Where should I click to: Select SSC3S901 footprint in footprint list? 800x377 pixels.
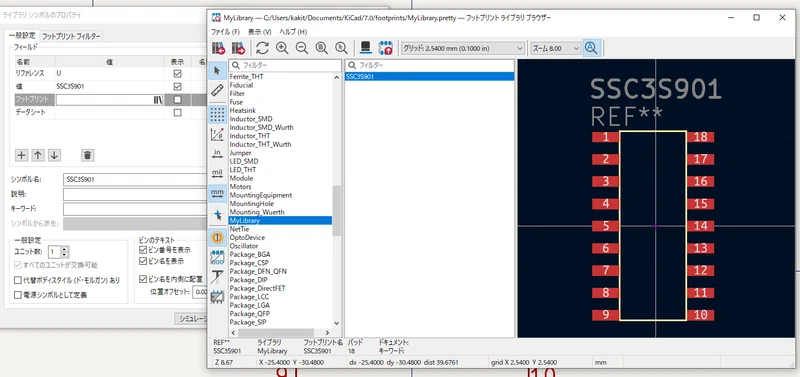pos(429,77)
